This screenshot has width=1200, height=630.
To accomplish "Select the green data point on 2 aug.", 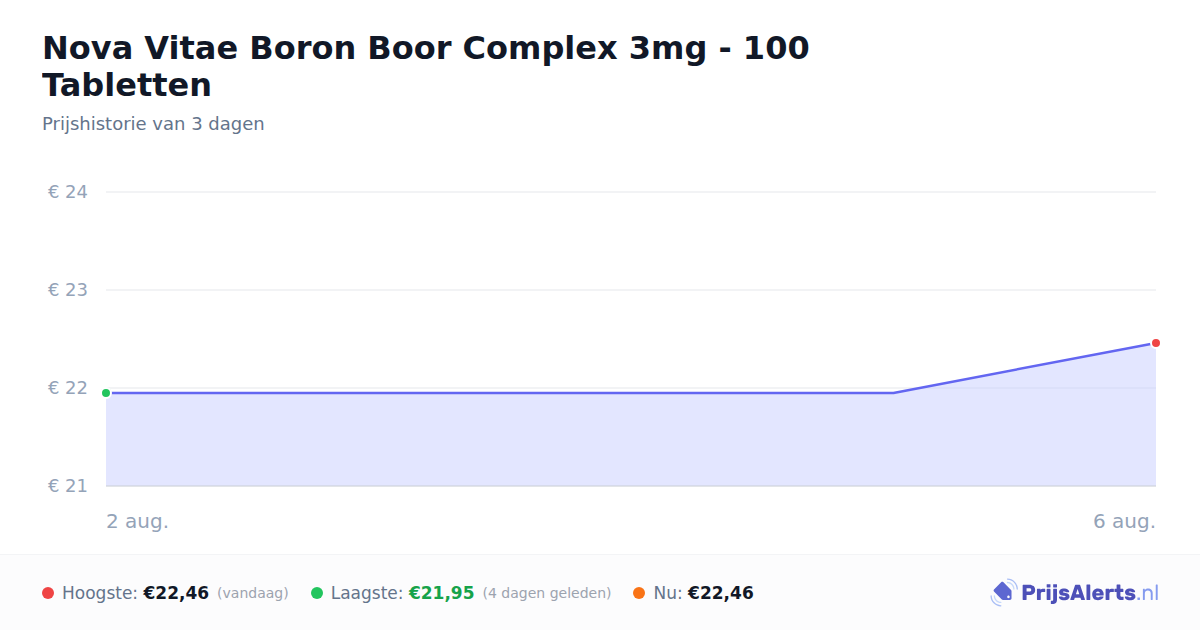I will click(106, 393).
